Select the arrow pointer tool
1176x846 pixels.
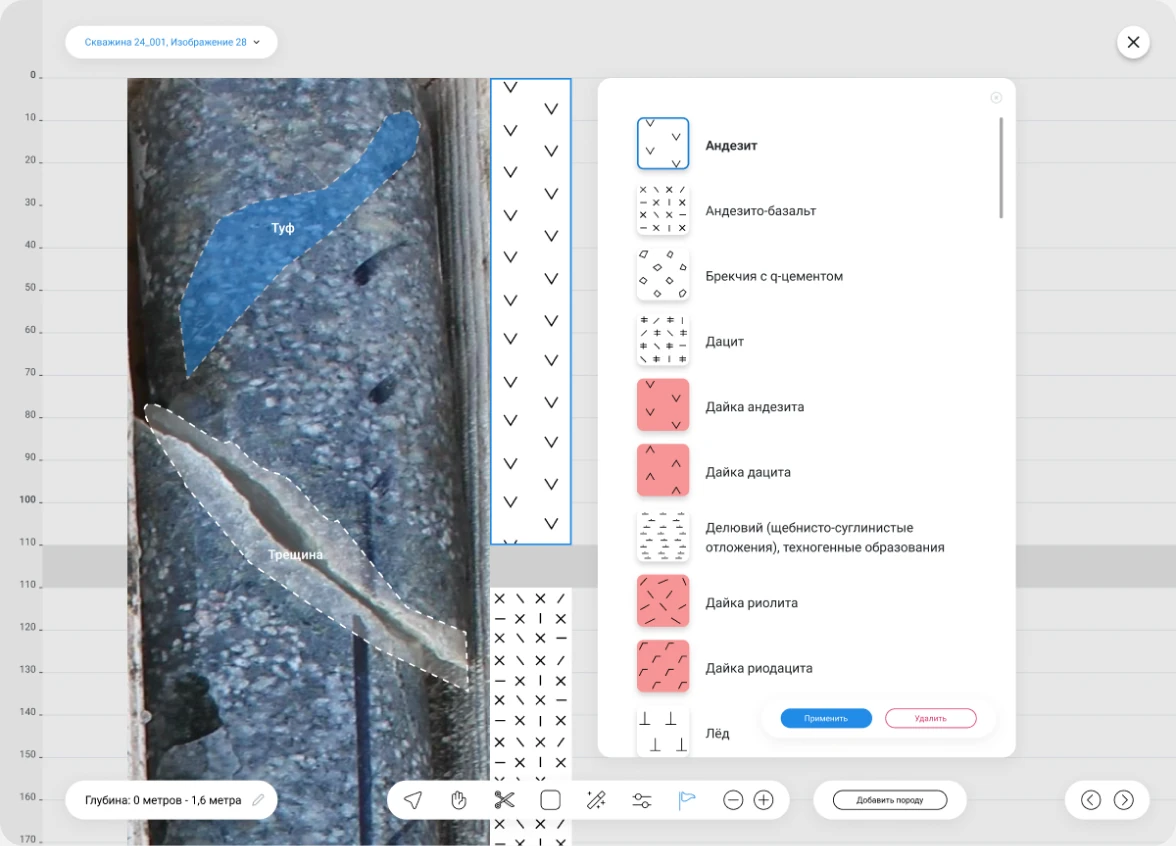pyautogui.click(x=412, y=800)
